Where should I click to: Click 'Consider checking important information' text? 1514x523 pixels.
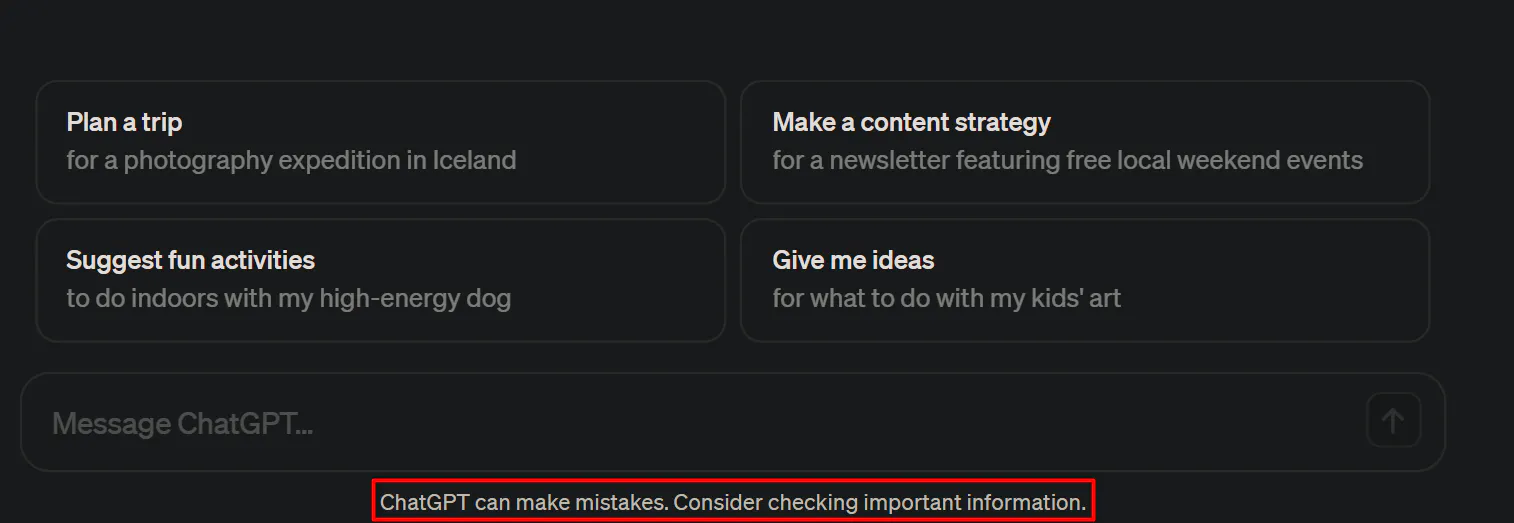coord(879,502)
